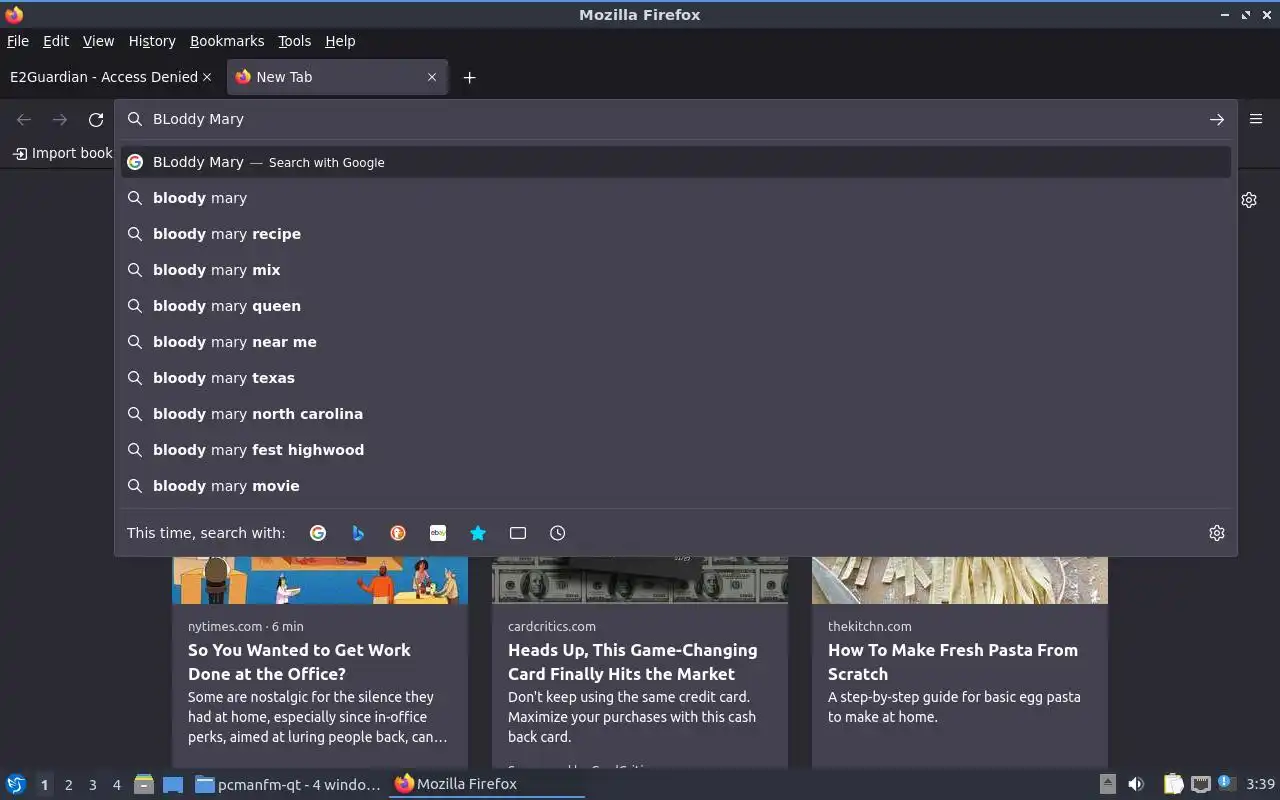Open search settings gear in dropdown

(x=1217, y=533)
